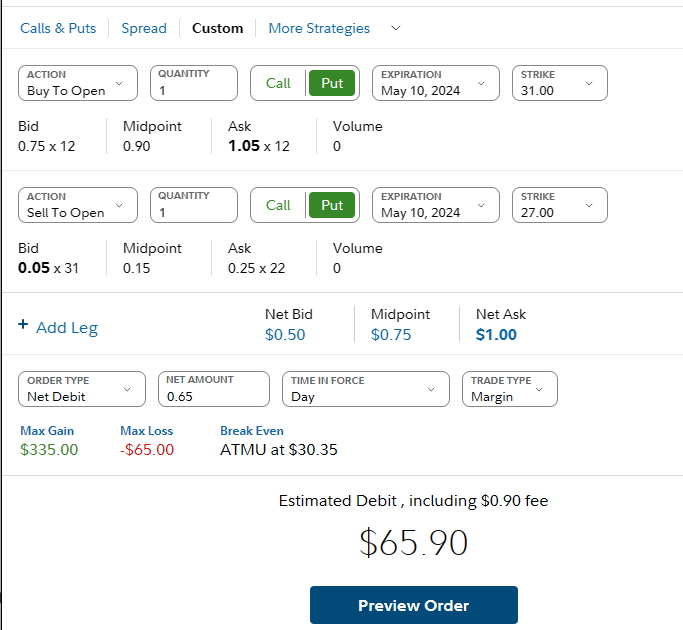Select Put for the 27.00 strike leg
The height and width of the screenshot is (630, 683).
(332, 205)
